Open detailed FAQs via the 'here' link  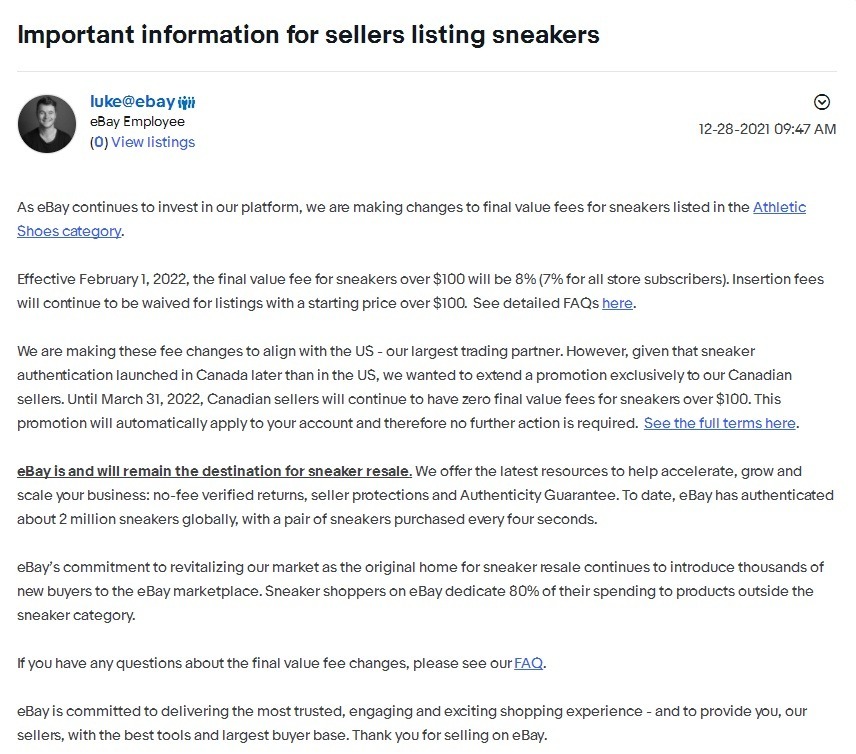tap(617, 303)
